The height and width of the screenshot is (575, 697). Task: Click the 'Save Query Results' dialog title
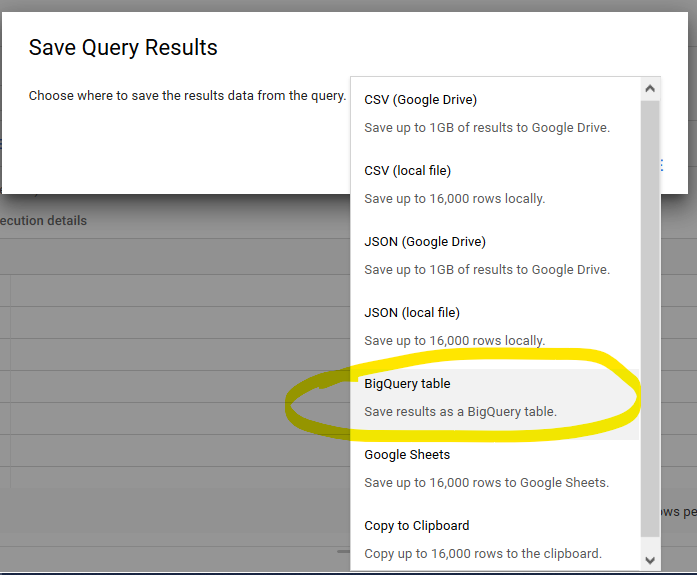[123, 48]
